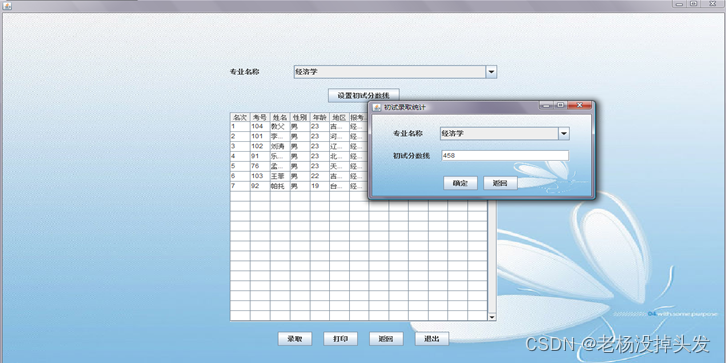The height and width of the screenshot is (363, 726).
Task: Click the age cell showing 22
Action: [319, 176]
